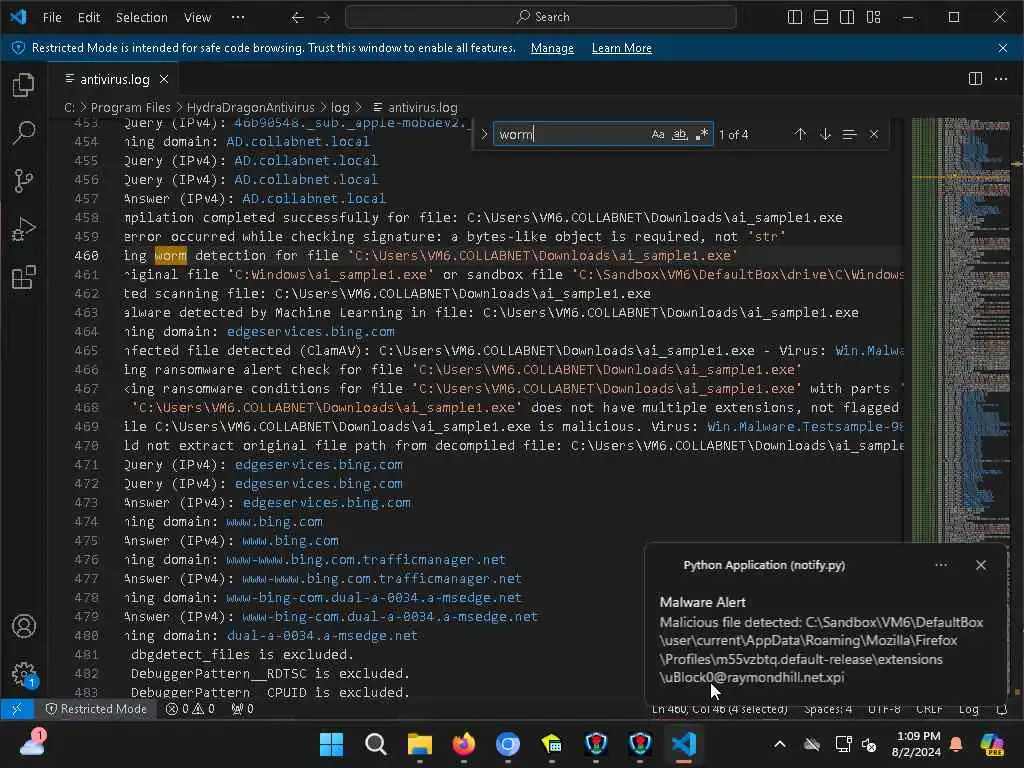
Task: Open the Extensions view
Action: 24,278
